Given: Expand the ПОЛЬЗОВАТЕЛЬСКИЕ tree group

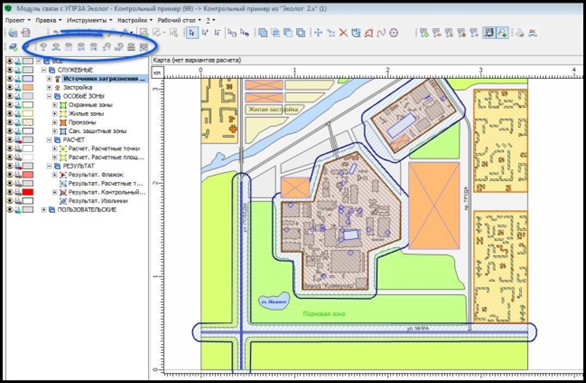Looking at the screenshot, I should click(x=44, y=210).
